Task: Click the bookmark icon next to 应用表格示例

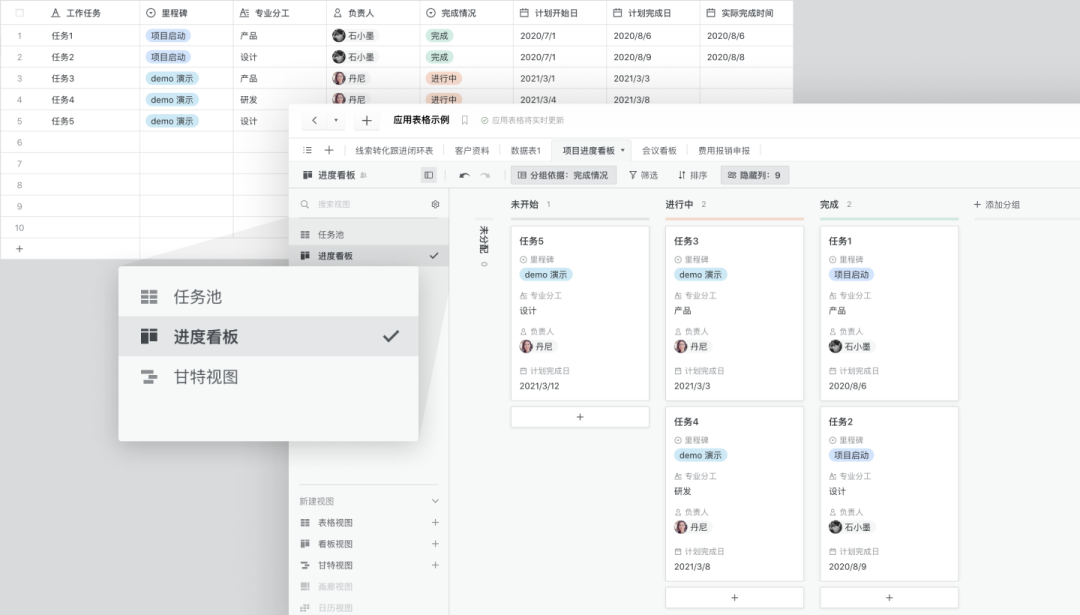Action: tap(464, 119)
